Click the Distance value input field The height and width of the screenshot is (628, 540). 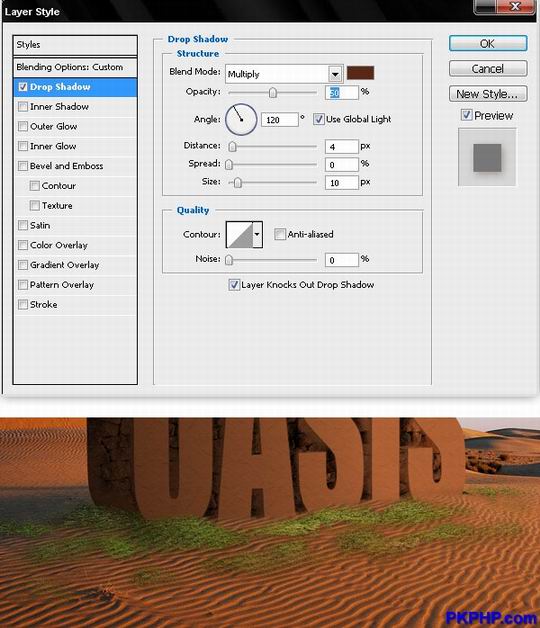pyautogui.click(x=341, y=147)
